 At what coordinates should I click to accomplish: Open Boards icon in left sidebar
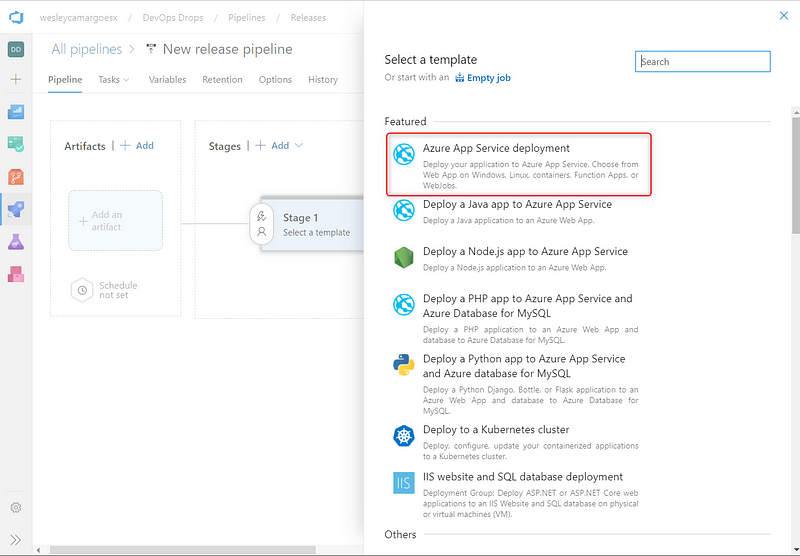tap(16, 112)
